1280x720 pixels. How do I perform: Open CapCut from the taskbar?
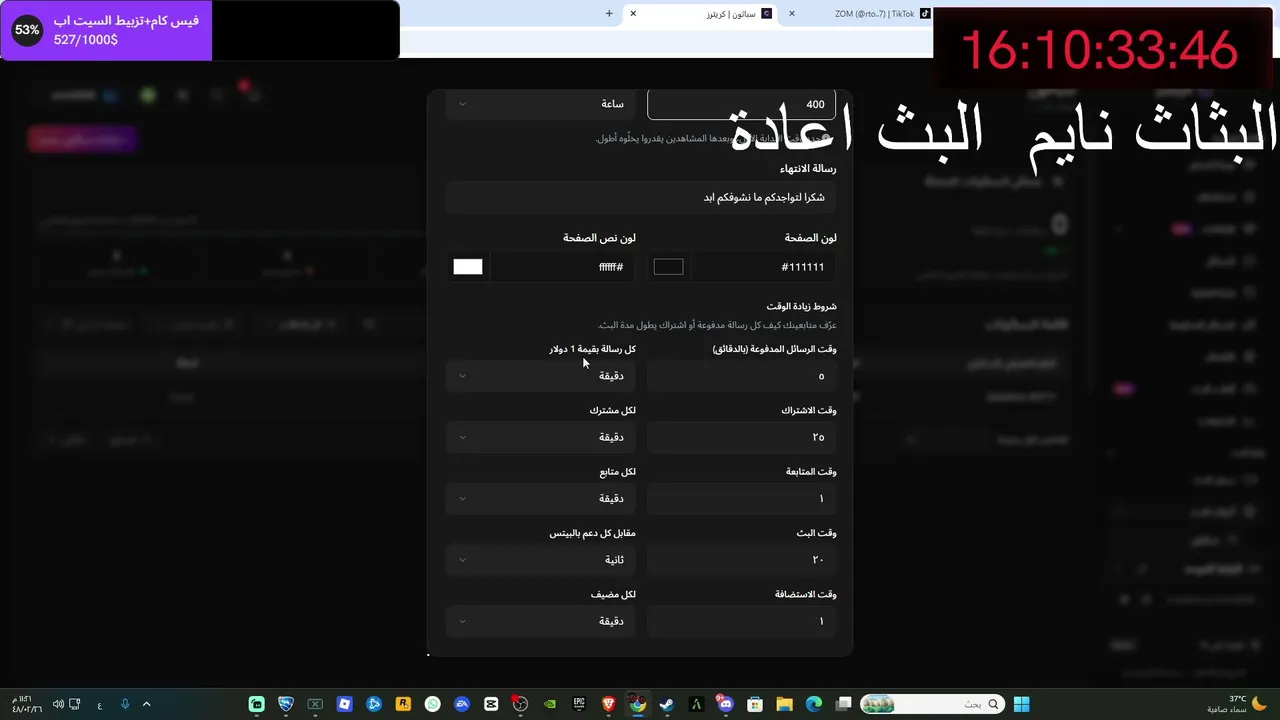(x=491, y=704)
